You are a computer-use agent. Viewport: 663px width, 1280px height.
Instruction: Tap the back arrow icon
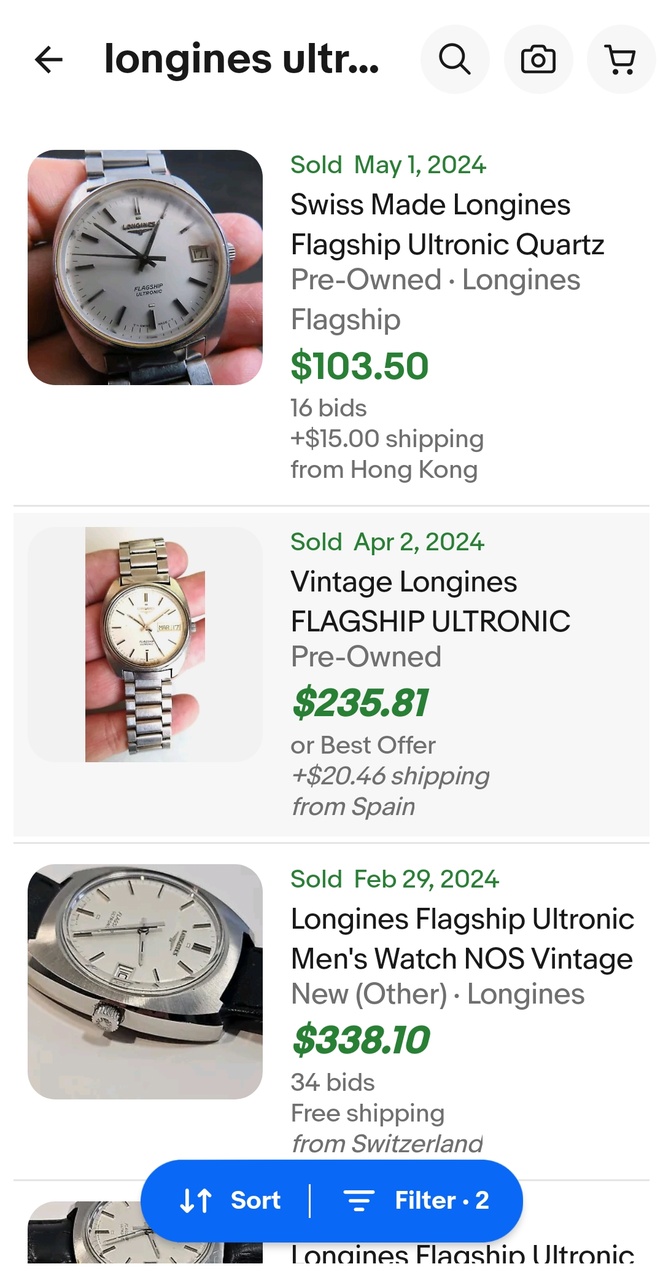pyautogui.click(x=48, y=60)
